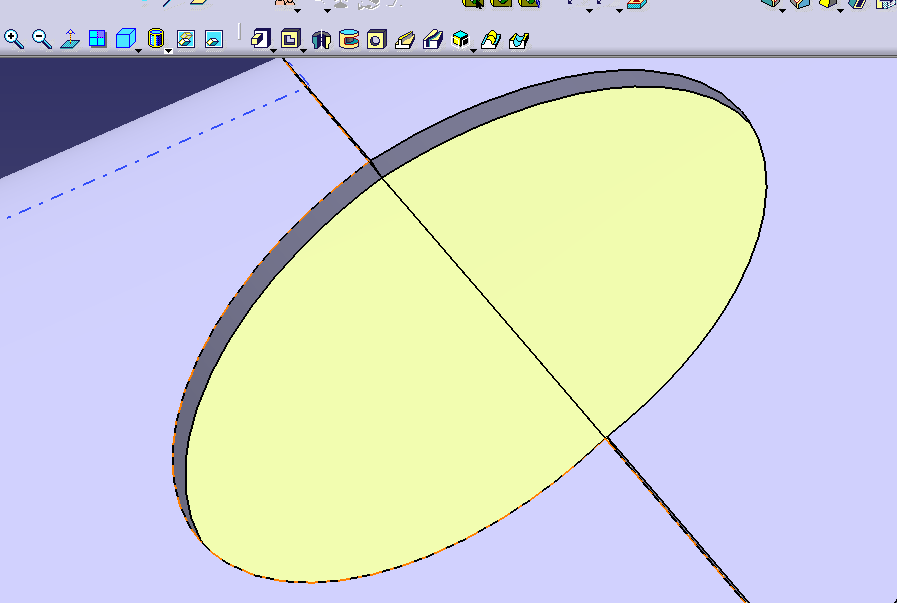Expand the view mode dropdown arrow beside shading cylinder
This screenshot has width=897, height=603.
pos(168,51)
